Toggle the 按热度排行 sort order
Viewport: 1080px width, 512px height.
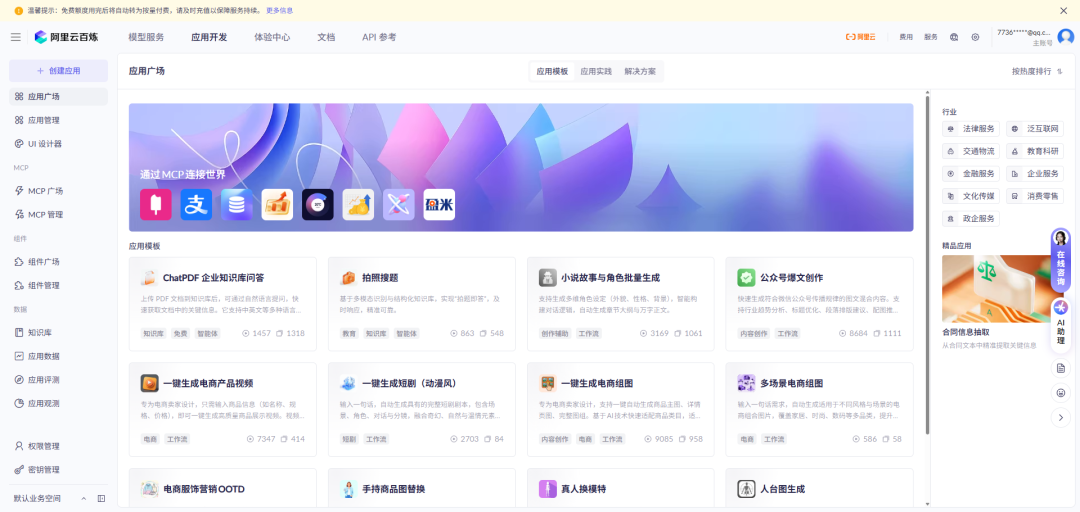pyautogui.click(x=1037, y=71)
